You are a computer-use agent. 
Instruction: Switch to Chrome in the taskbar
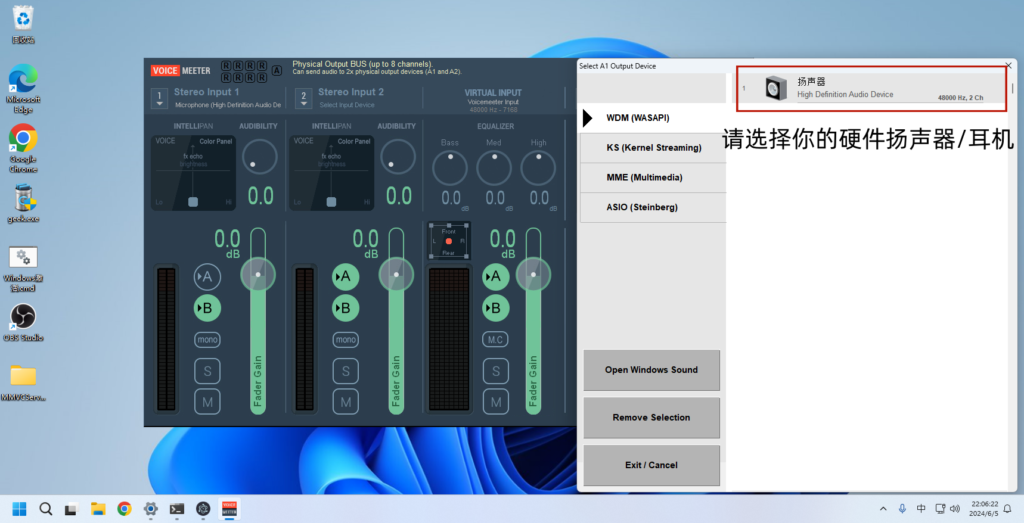(124, 509)
